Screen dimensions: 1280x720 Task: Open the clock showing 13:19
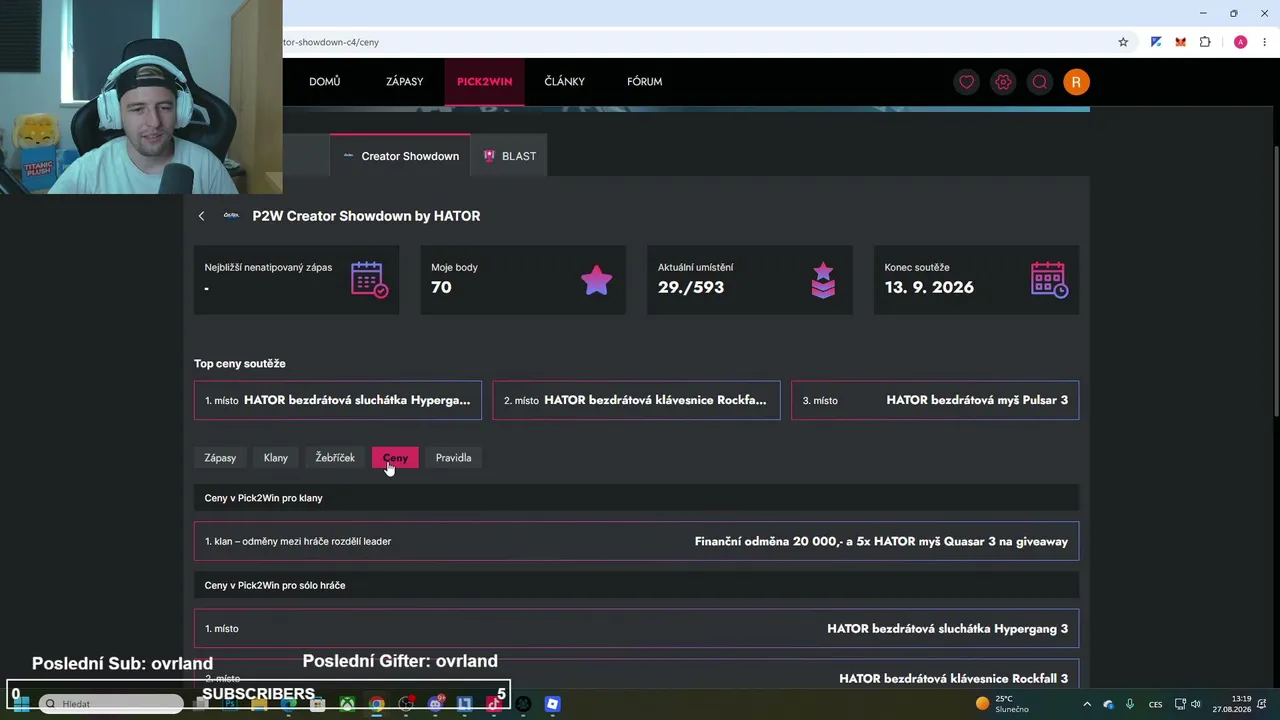click(x=1231, y=704)
